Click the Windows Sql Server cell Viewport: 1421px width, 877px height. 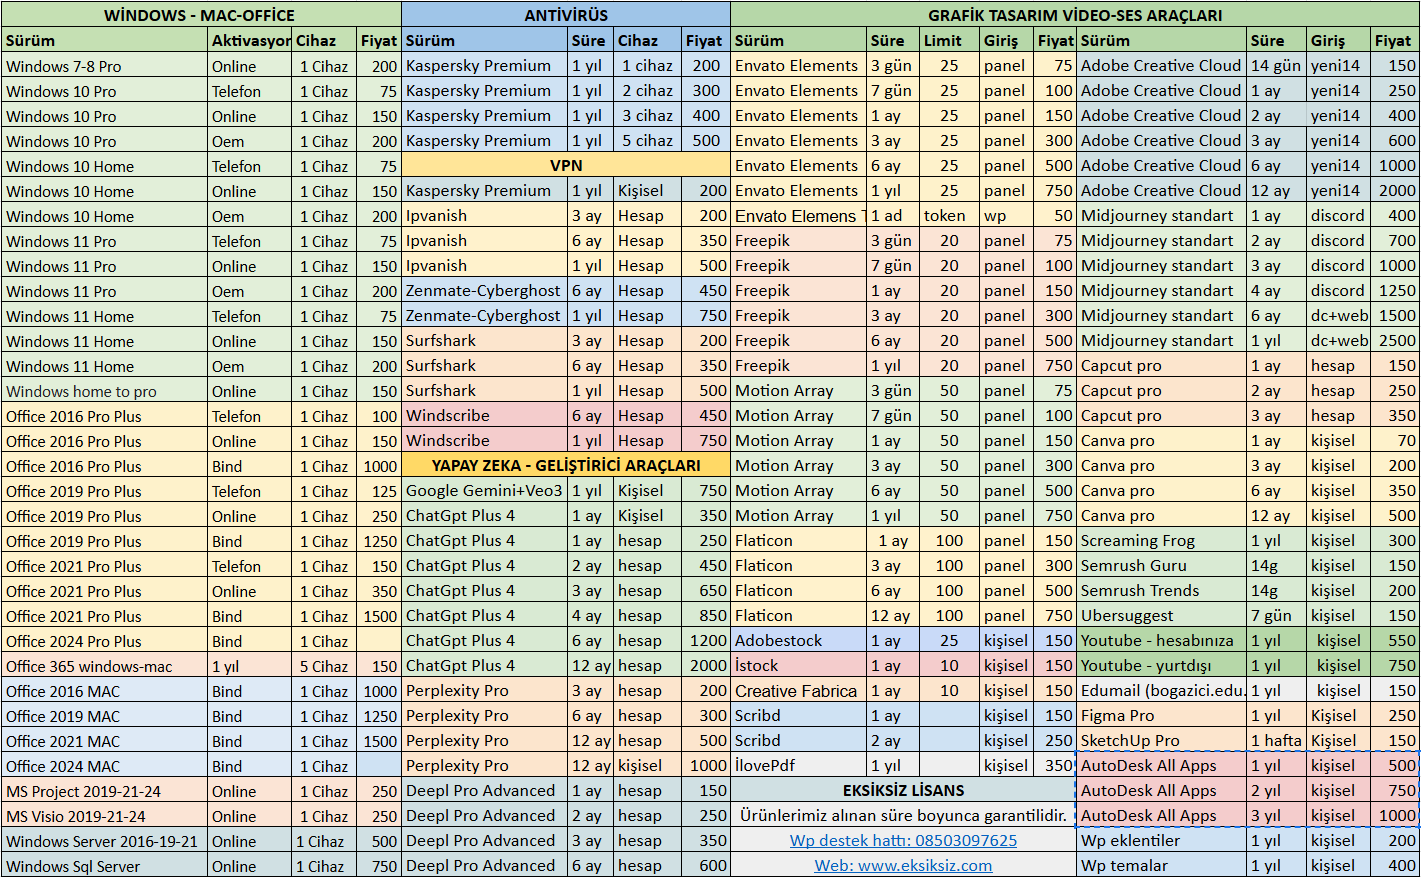tap(105, 866)
